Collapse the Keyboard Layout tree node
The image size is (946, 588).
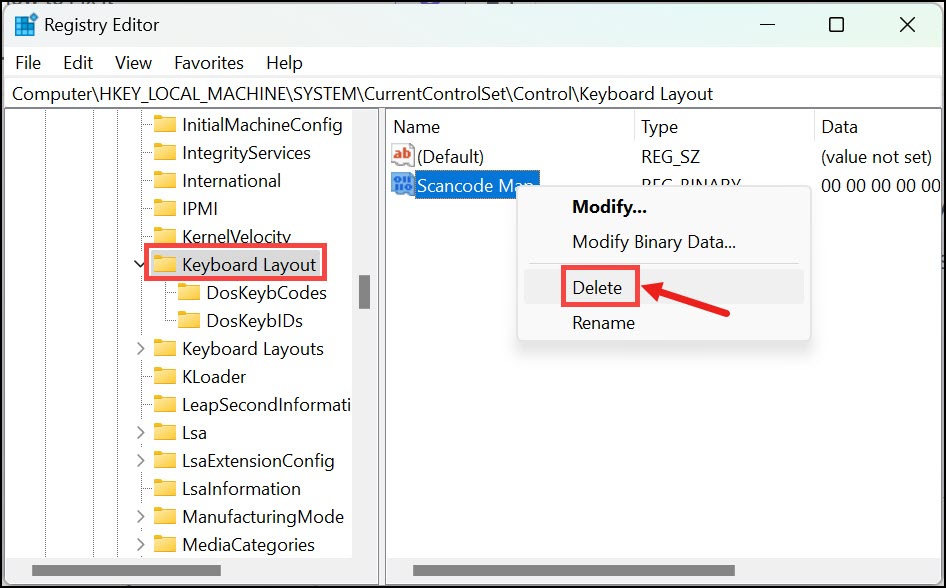139,264
